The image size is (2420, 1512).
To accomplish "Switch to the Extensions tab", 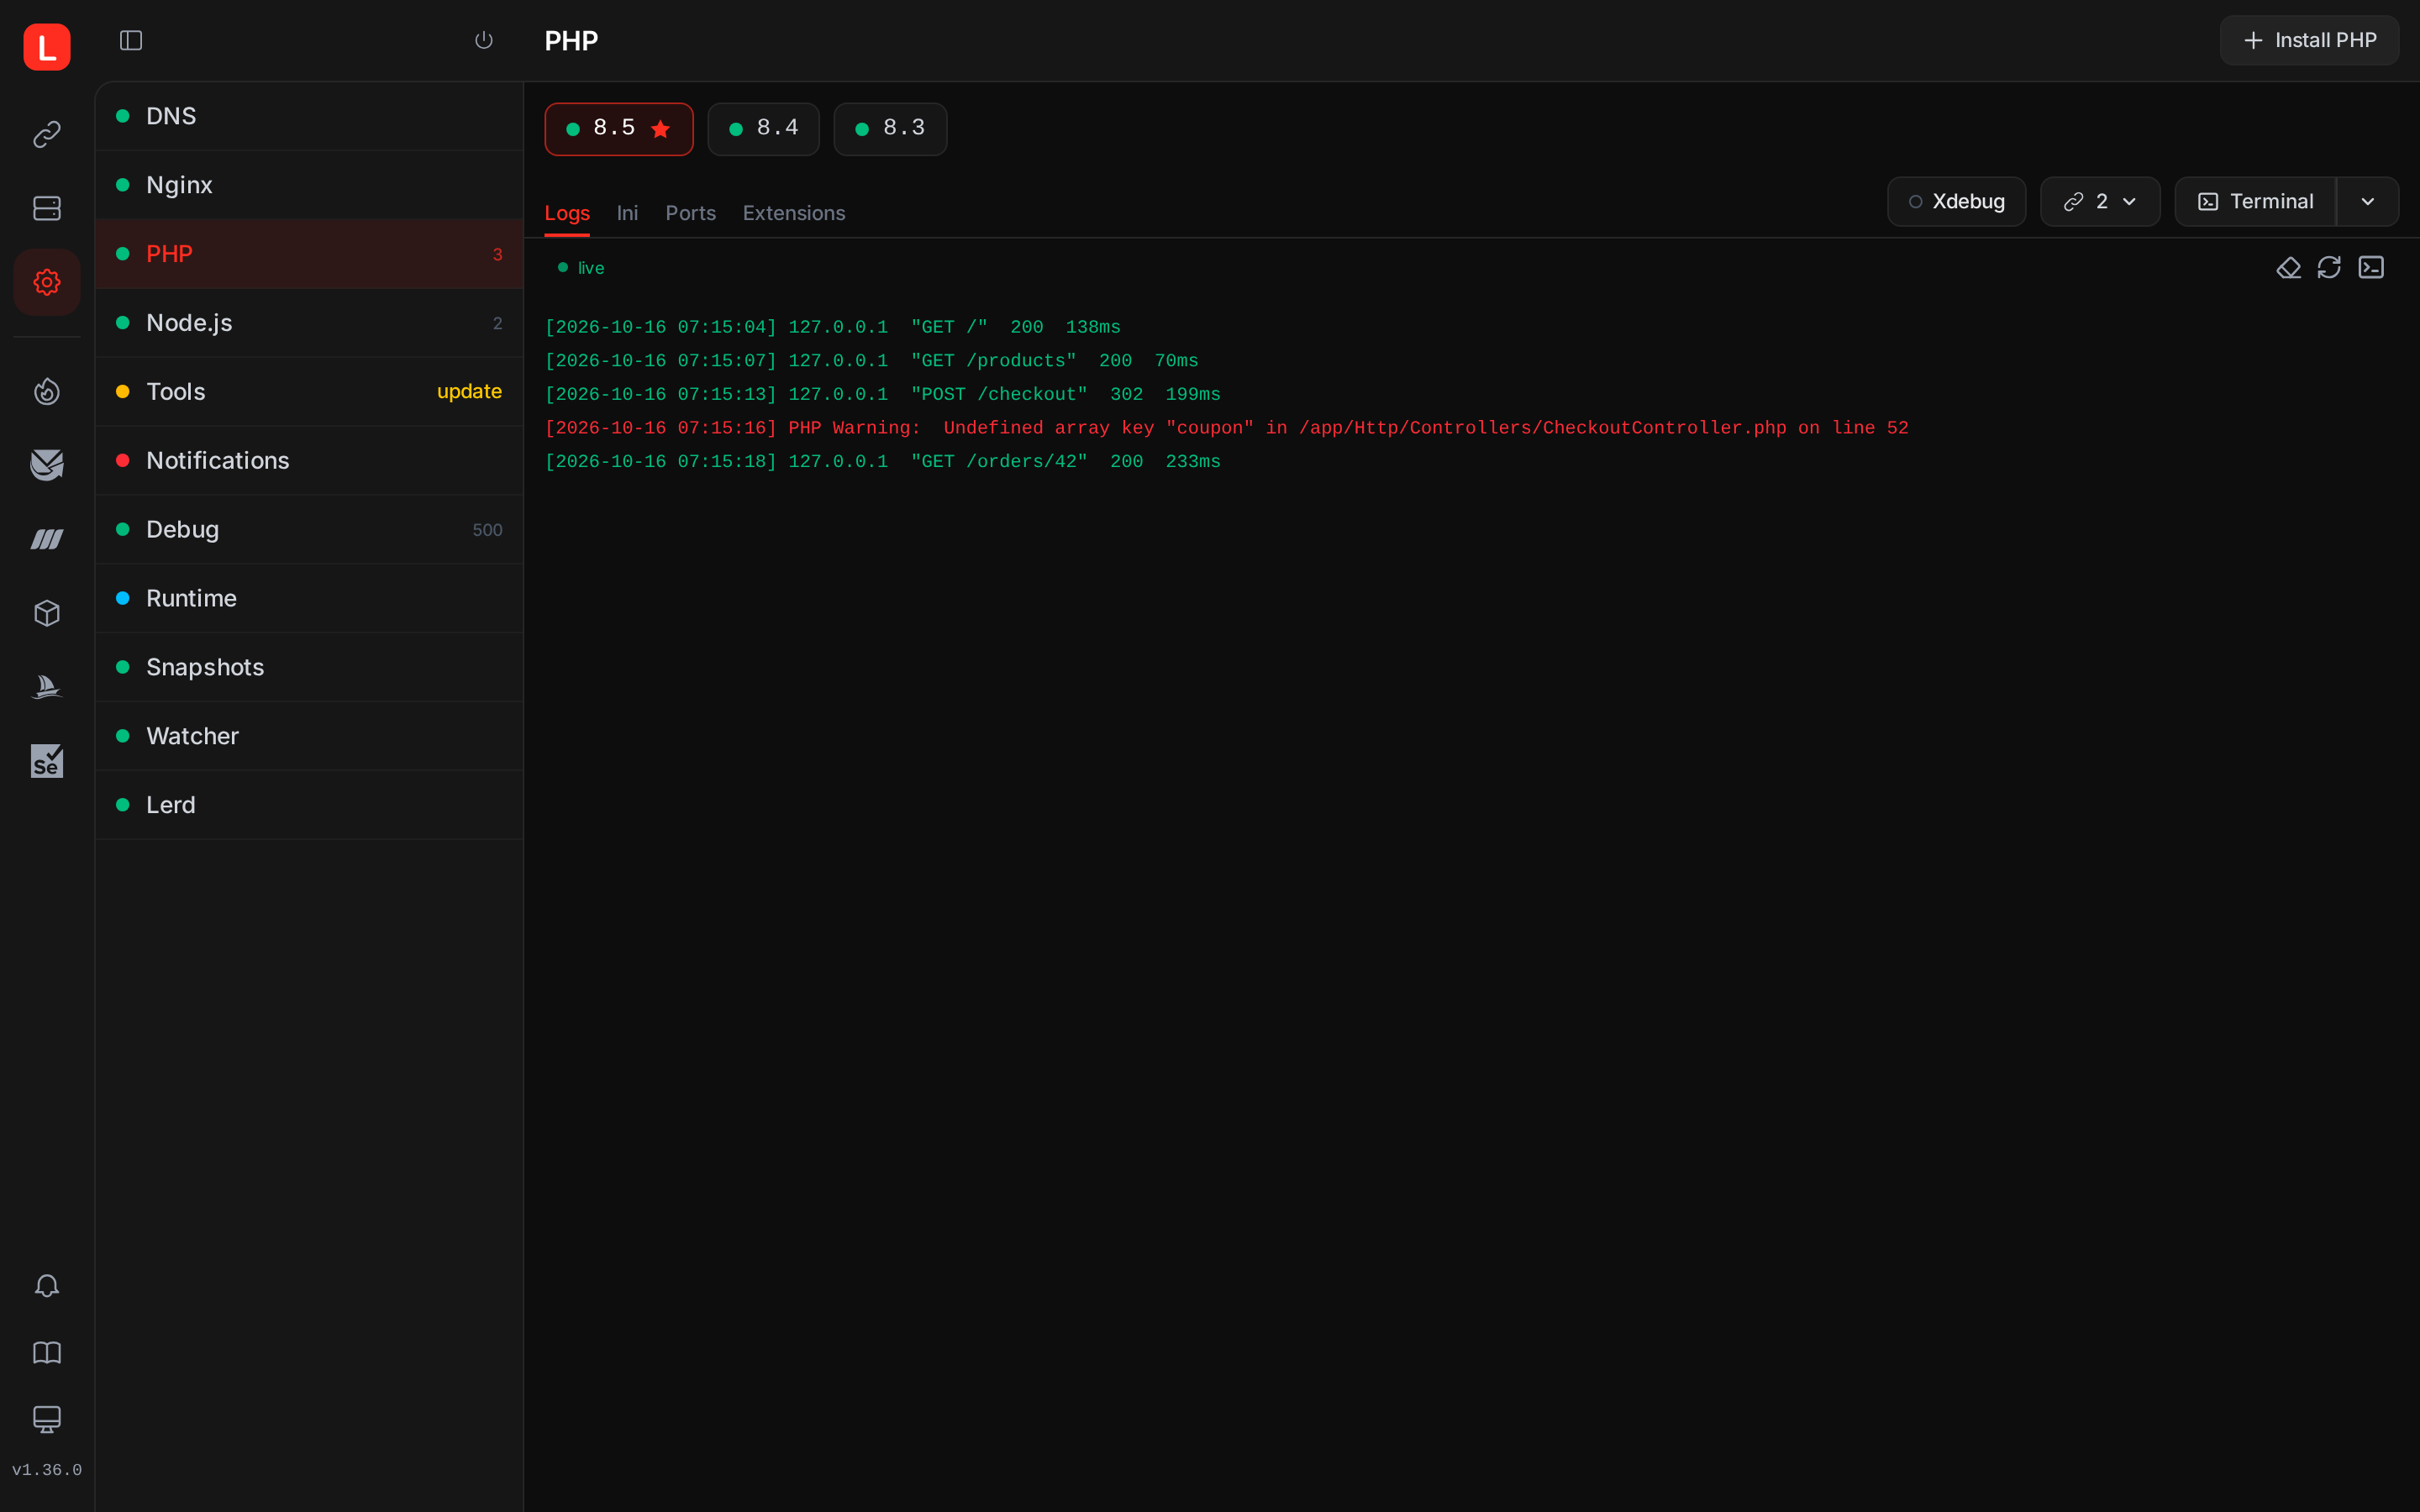I will point(794,213).
